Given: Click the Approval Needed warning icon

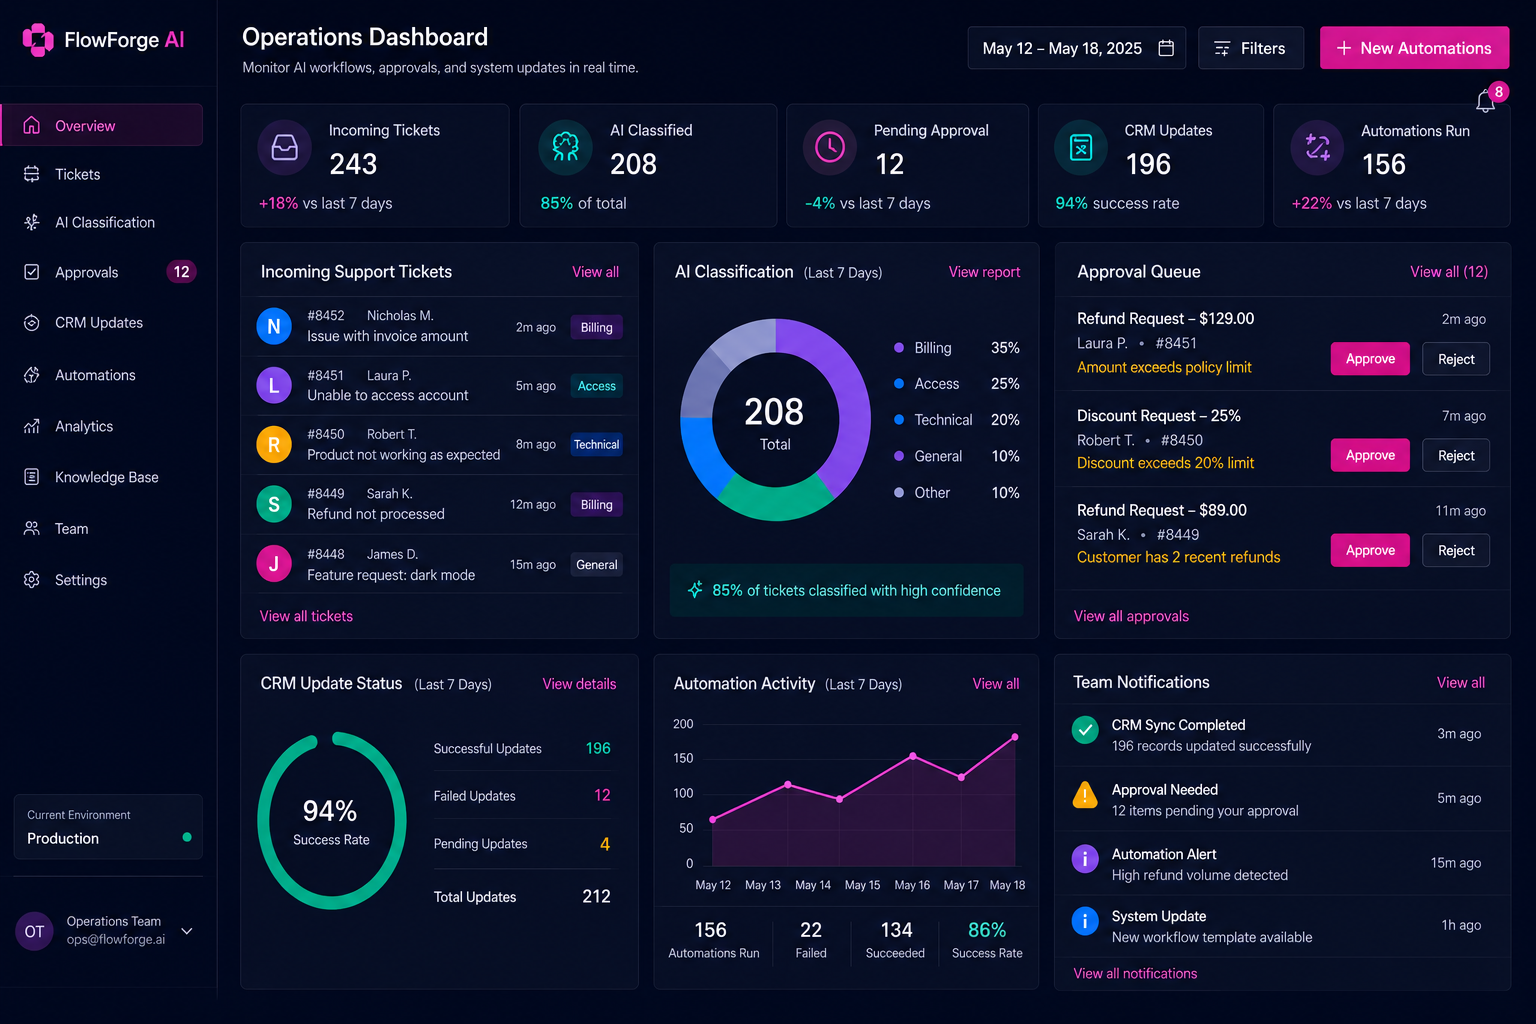Looking at the screenshot, I should 1085,795.
